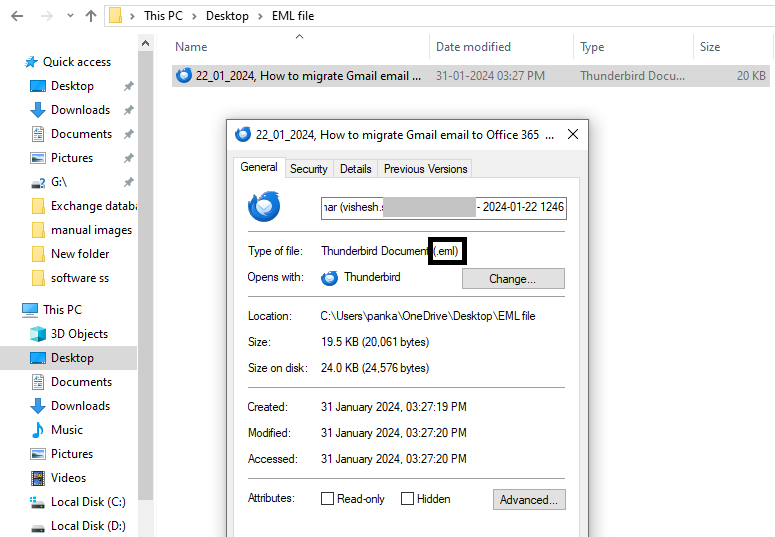
Task: Open pinned Pictures under Quick access
Action: point(72,158)
